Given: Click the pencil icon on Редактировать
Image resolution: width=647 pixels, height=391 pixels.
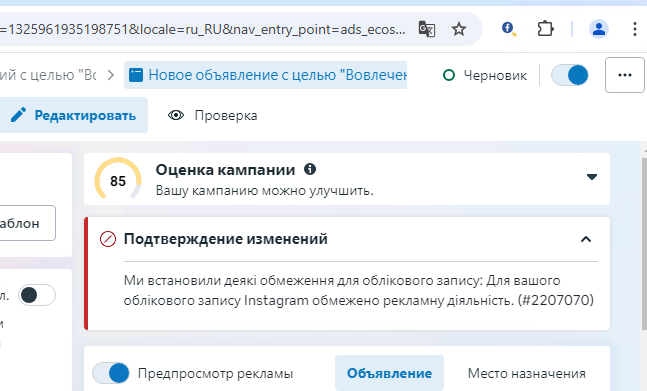Looking at the screenshot, I should [x=18, y=115].
